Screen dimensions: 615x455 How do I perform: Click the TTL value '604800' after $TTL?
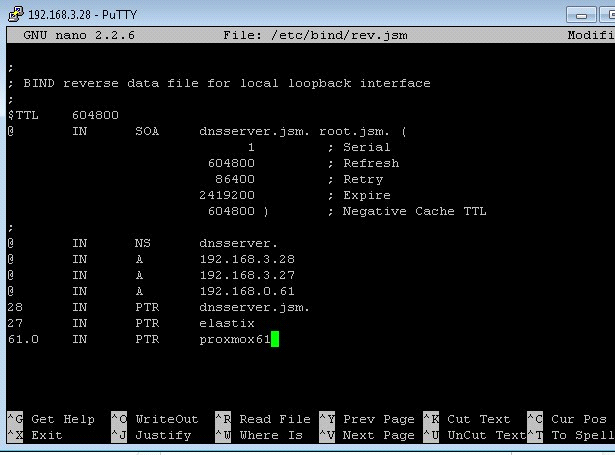95,115
